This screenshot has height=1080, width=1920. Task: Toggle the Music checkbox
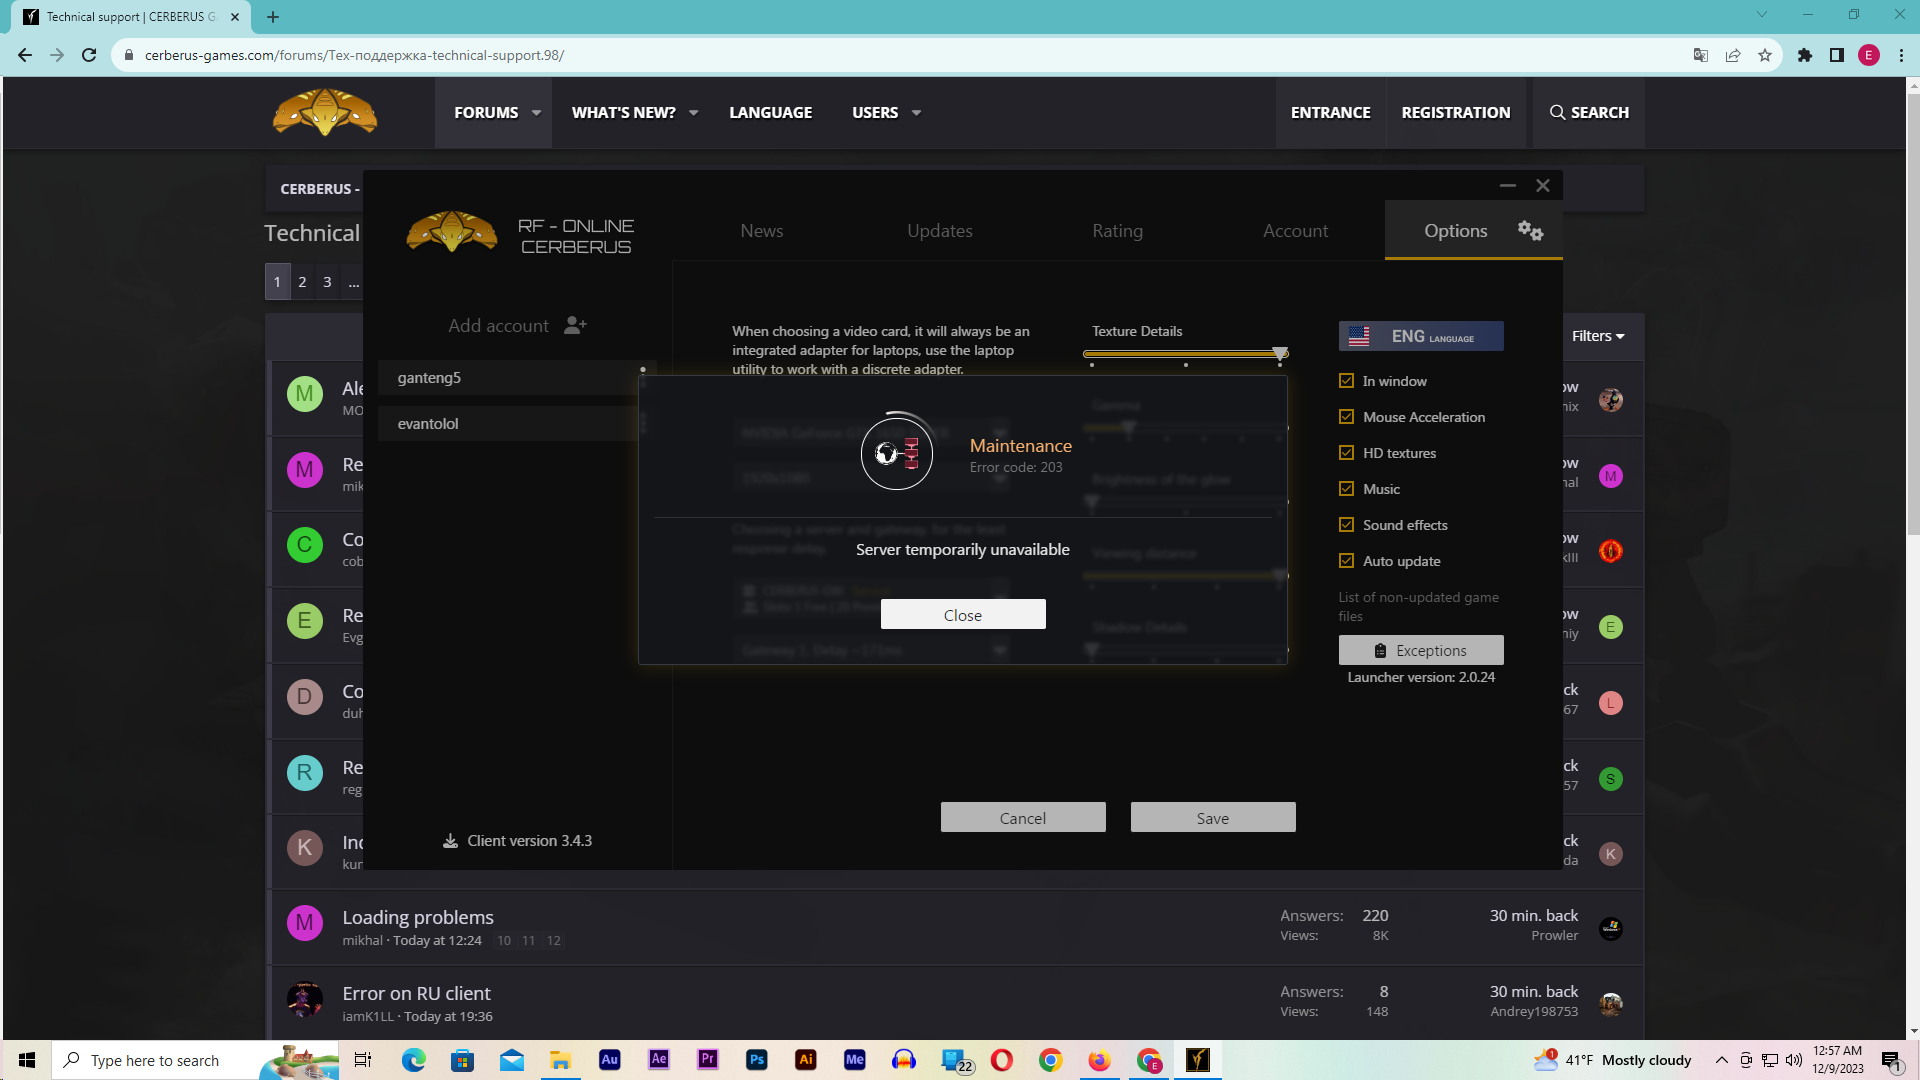[x=1346, y=489]
